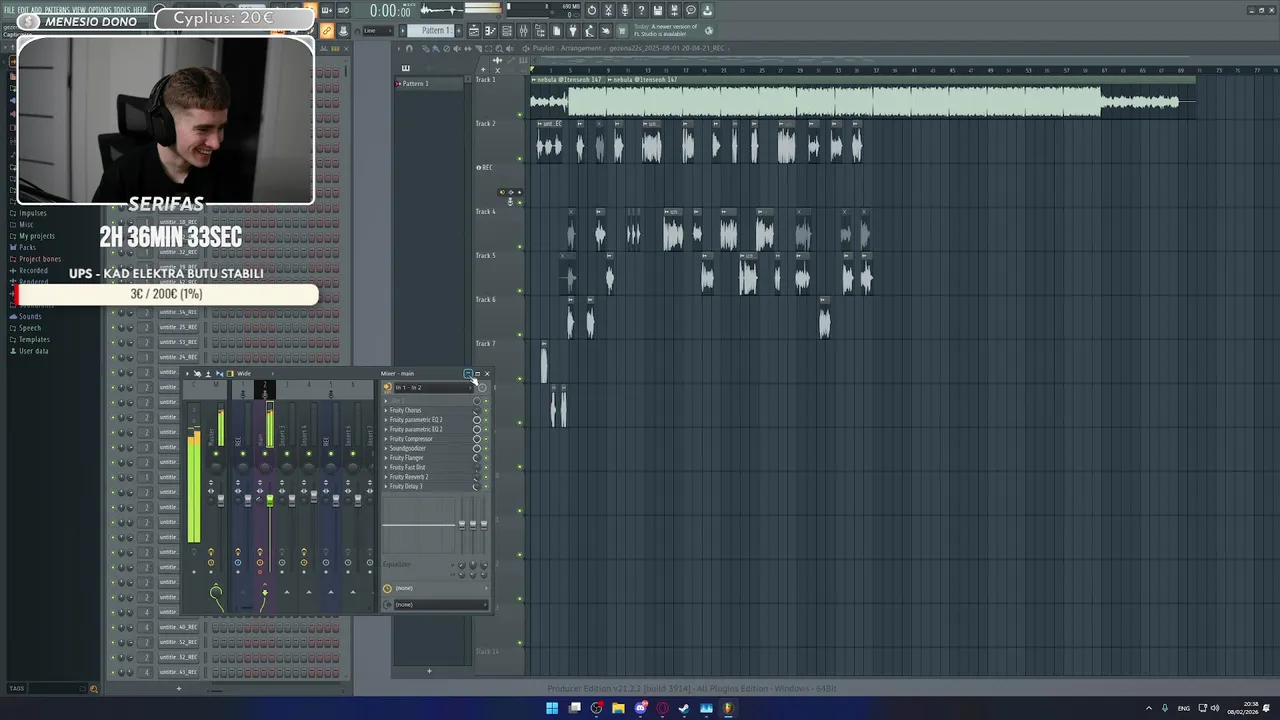Click the chat bubble icon in the toolbar
1280x720 pixels.
pyautogui.click(x=691, y=11)
